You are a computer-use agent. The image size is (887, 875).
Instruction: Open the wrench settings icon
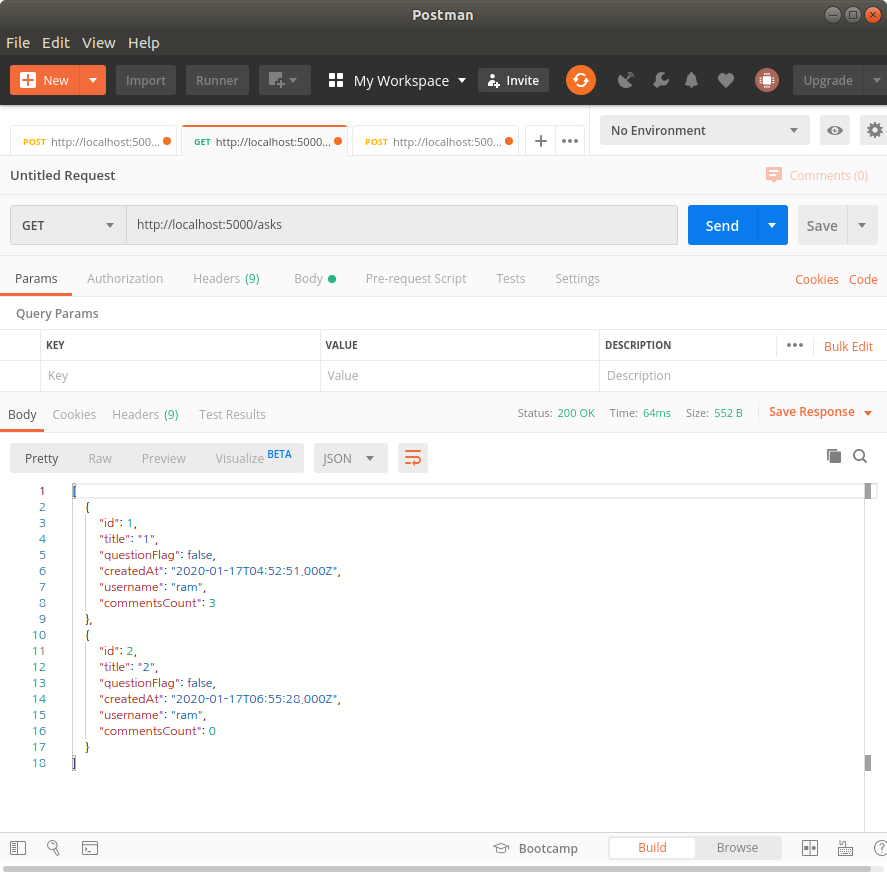coord(660,80)
